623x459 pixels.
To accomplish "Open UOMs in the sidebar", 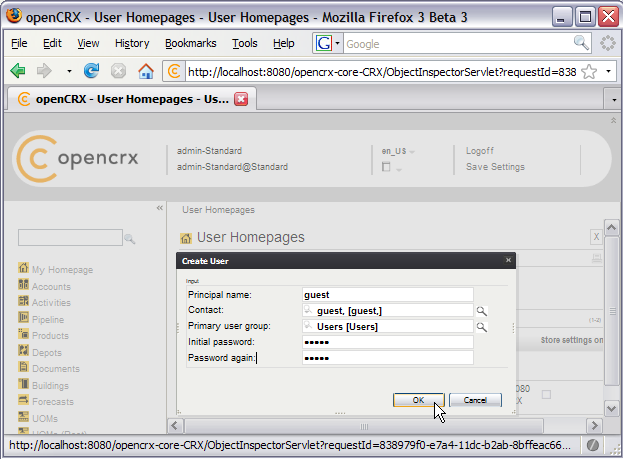I will 45,418.
